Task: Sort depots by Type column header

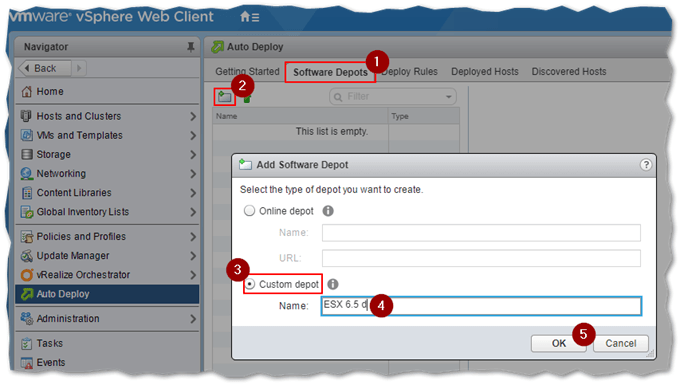Action: pos(424,116)
